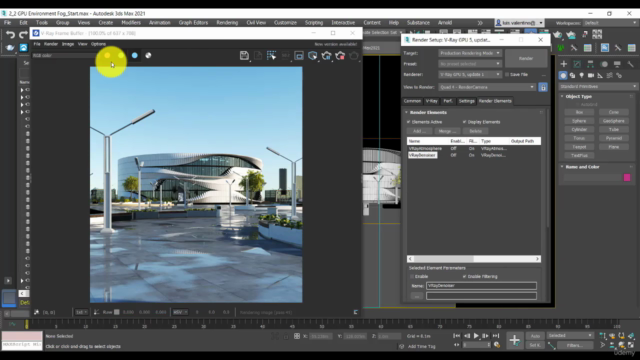The image size is (640, 360).
Task: Click the Redo arrow in main toolbar
Action: coord(23,35)
